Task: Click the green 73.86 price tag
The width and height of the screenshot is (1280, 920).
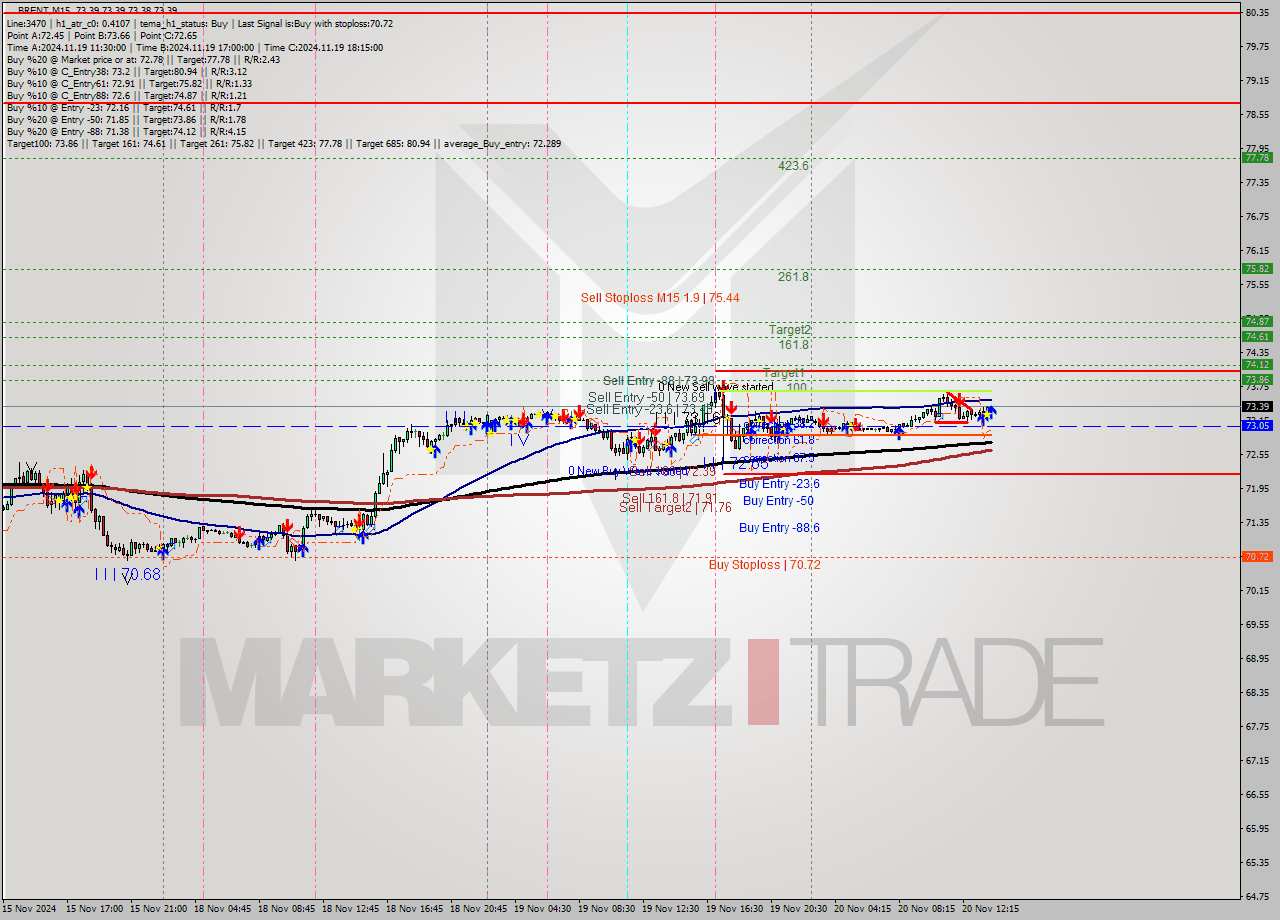Action: 1257,379
